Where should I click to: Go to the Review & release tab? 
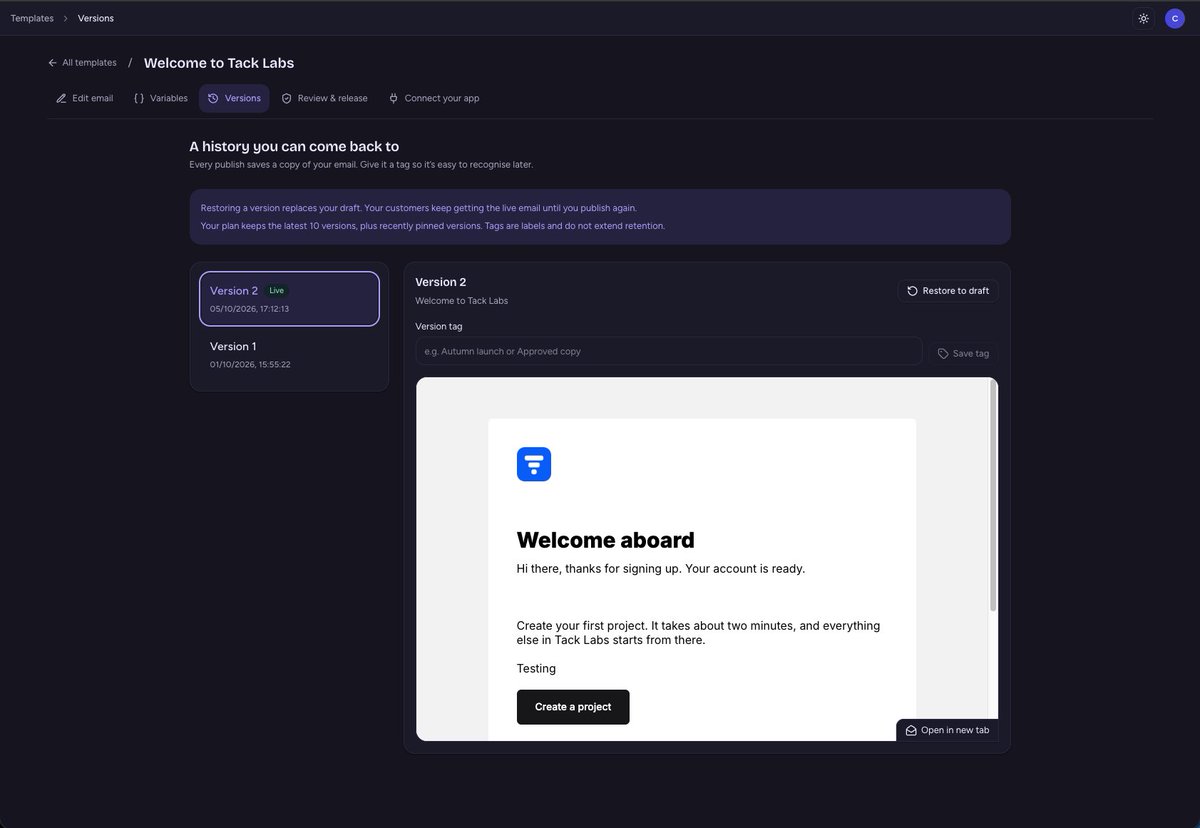(x=324, y=99)
